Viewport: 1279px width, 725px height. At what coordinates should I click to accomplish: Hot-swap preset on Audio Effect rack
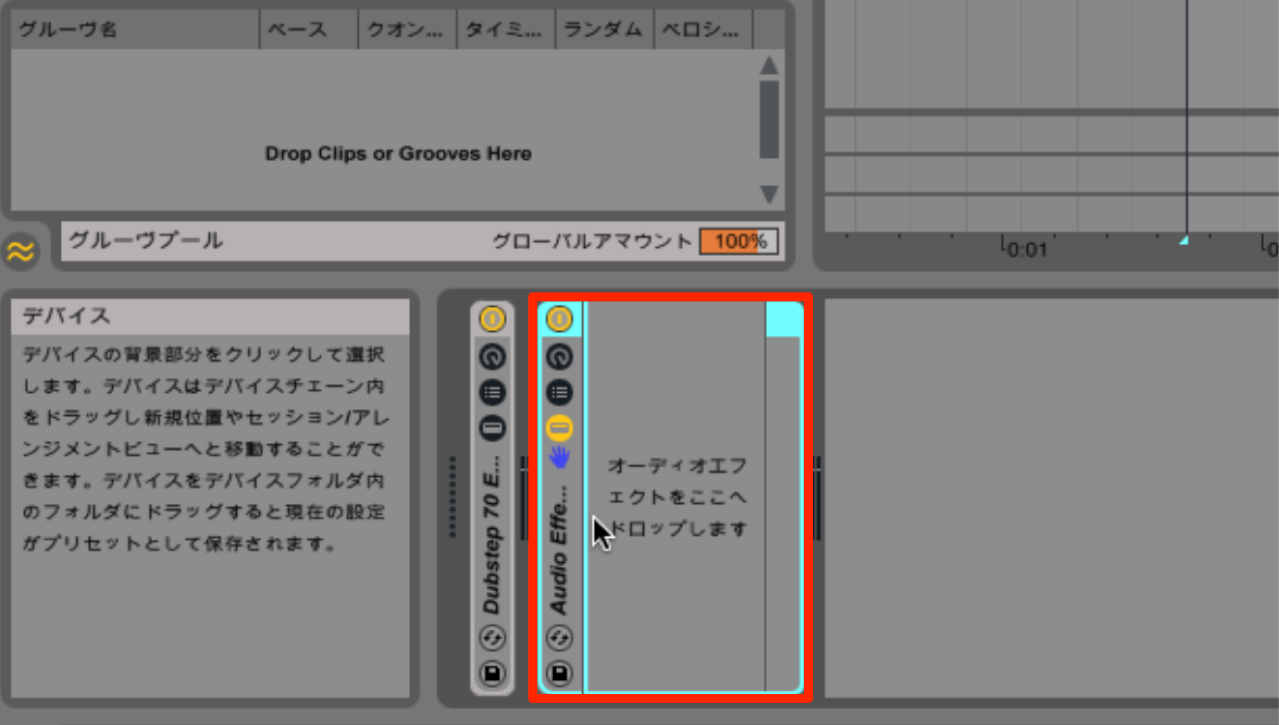point(559,637)
